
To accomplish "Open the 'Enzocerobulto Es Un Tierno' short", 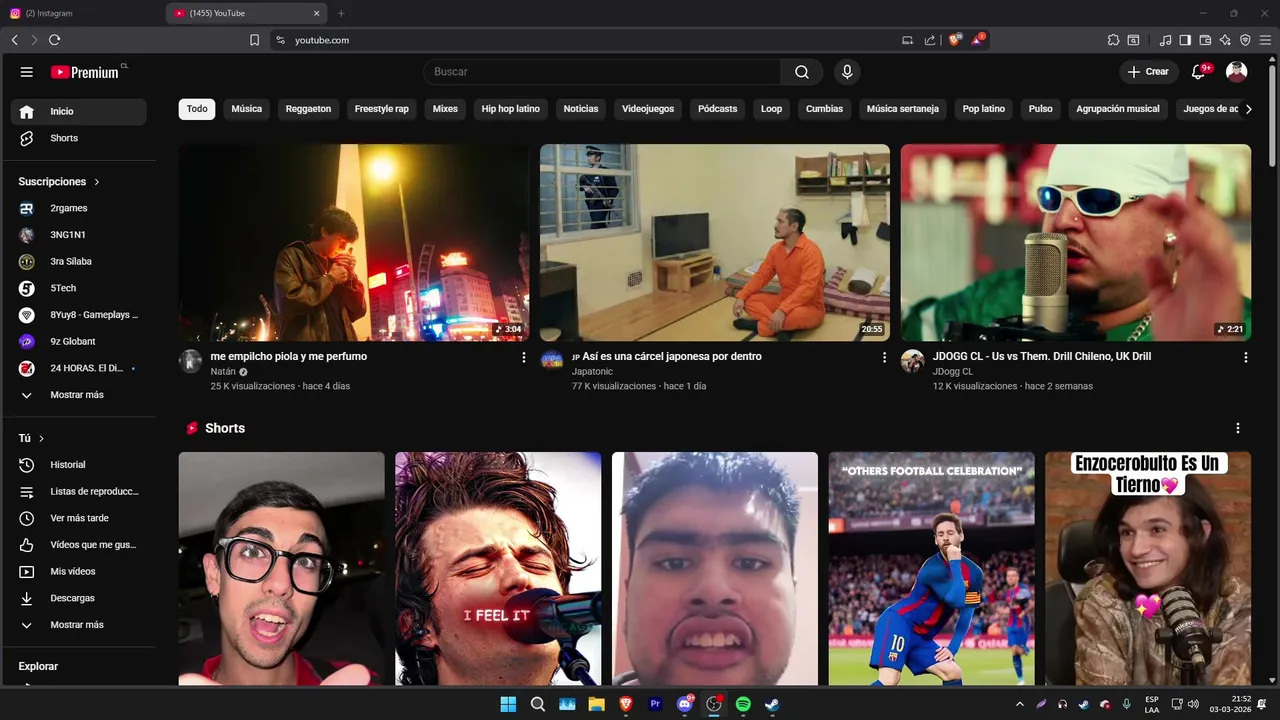I will (x=1148, y=568).
